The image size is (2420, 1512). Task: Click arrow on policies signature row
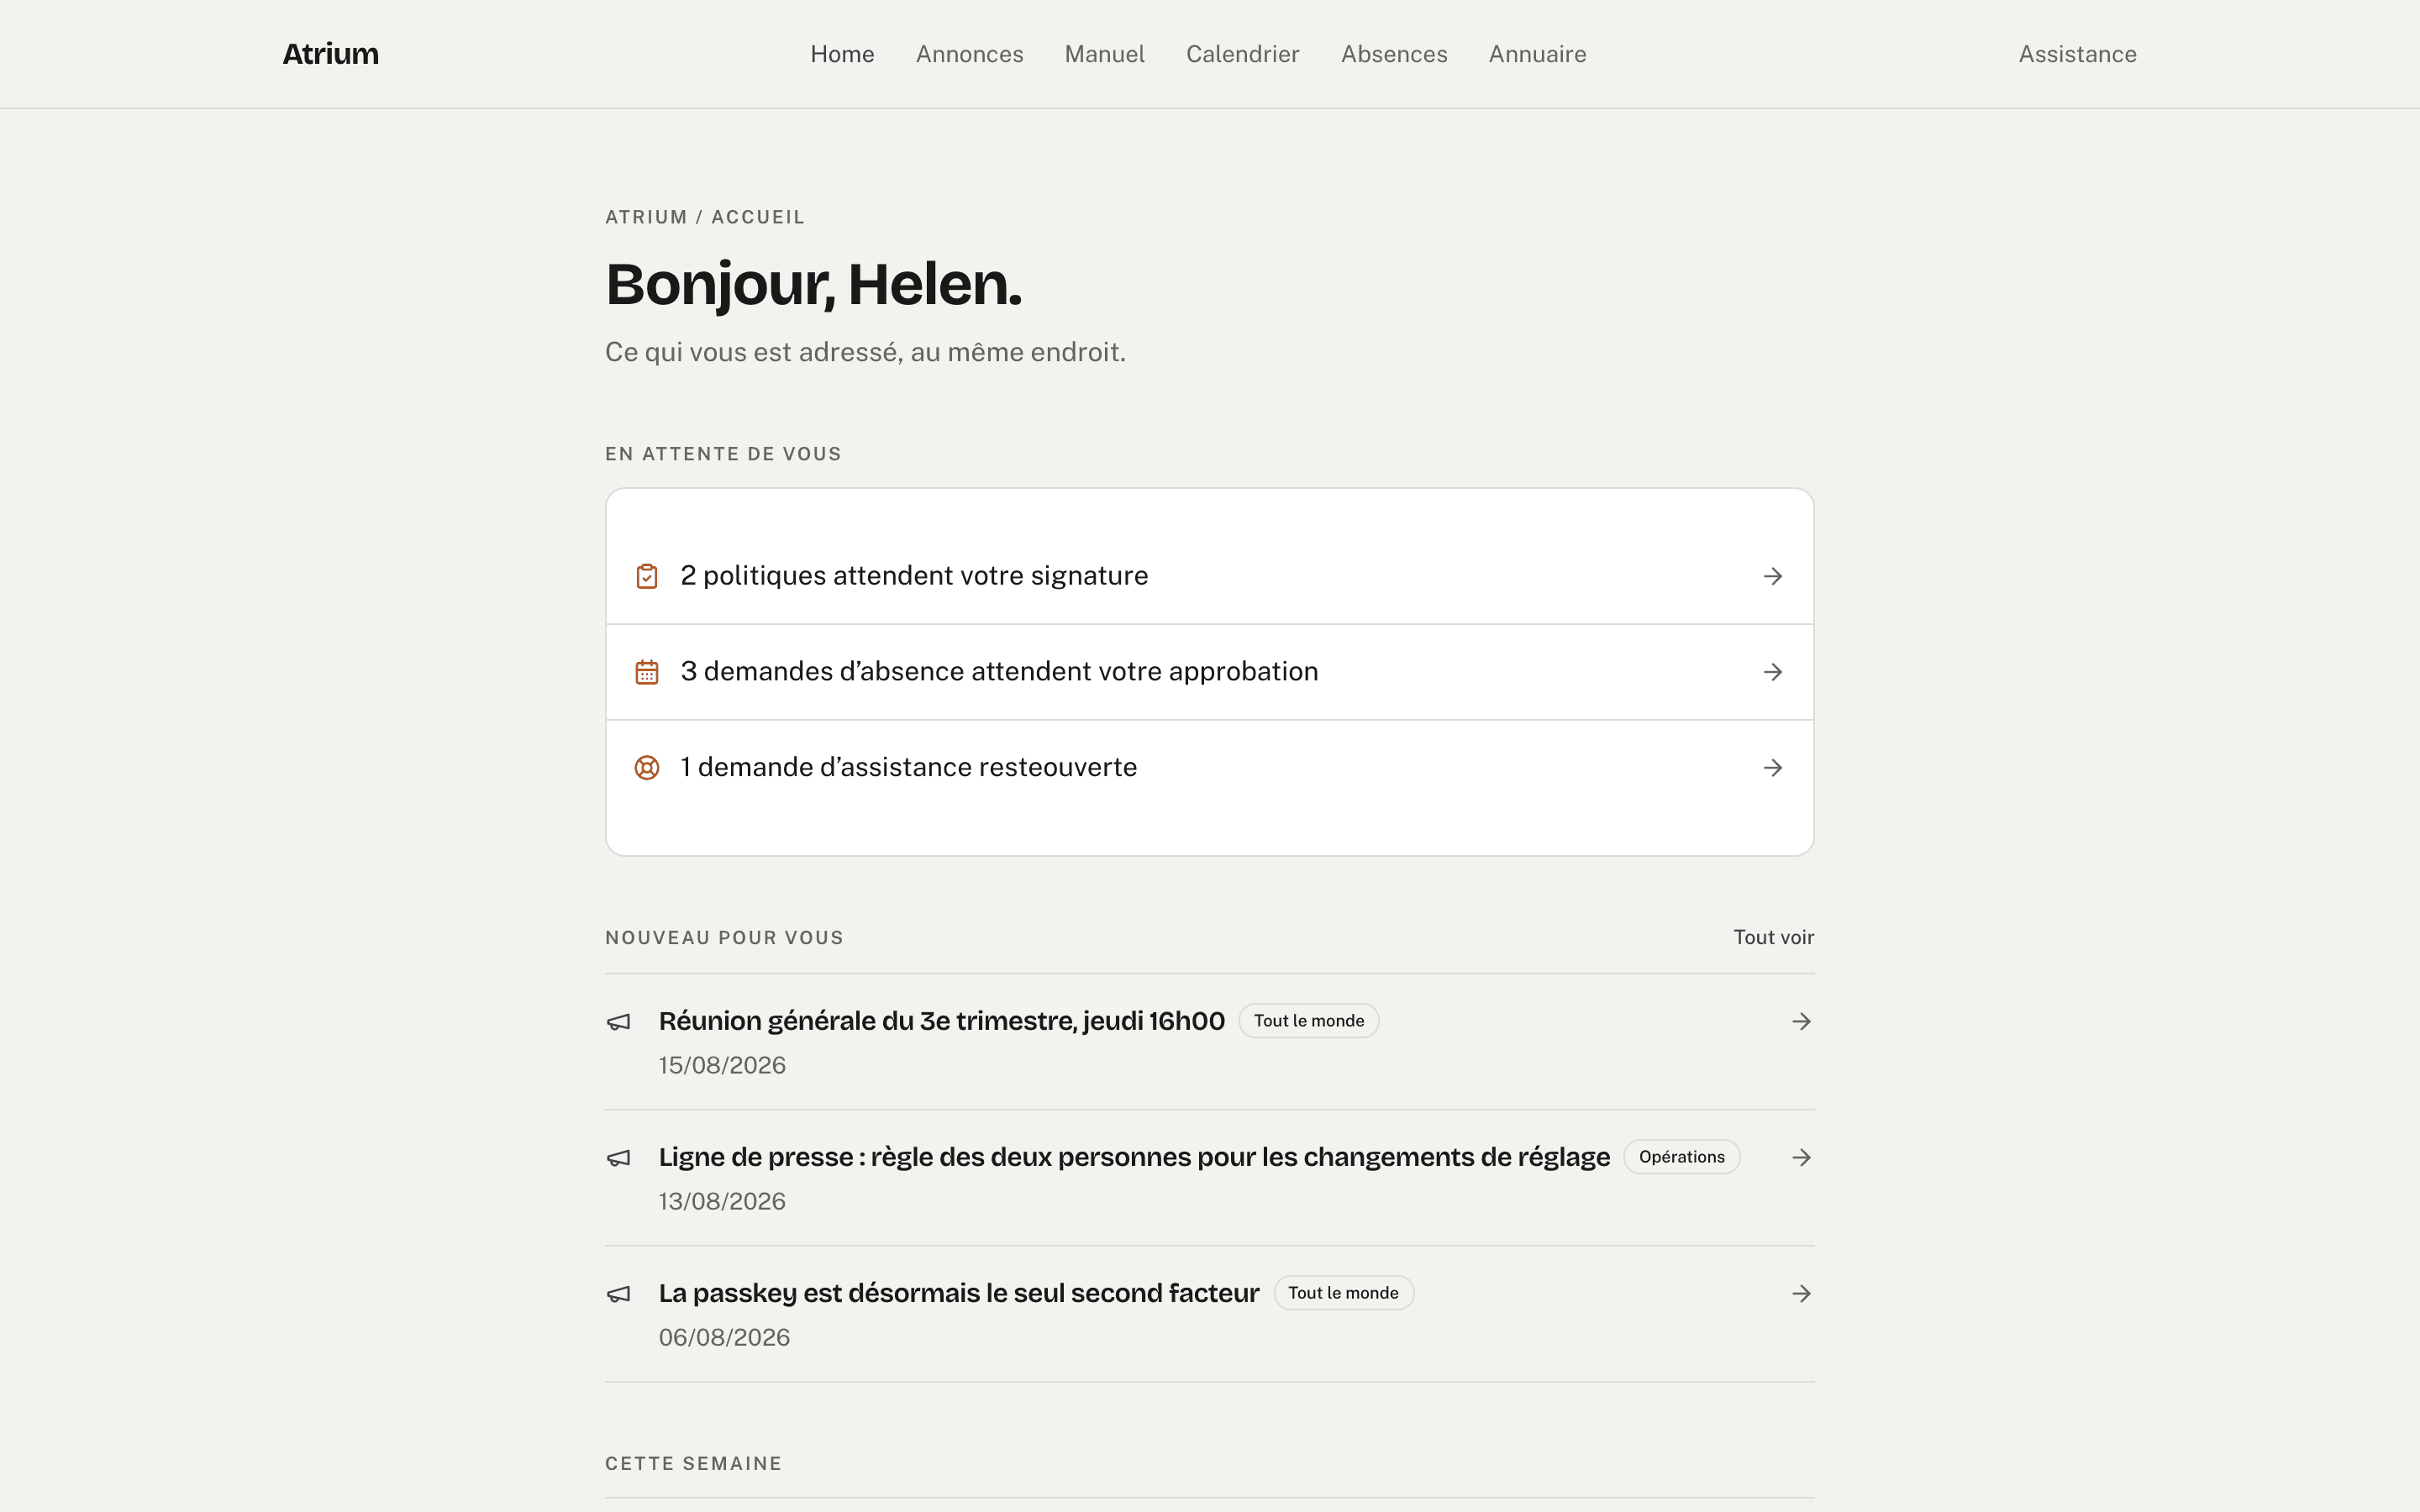[x=1773, y=576]
